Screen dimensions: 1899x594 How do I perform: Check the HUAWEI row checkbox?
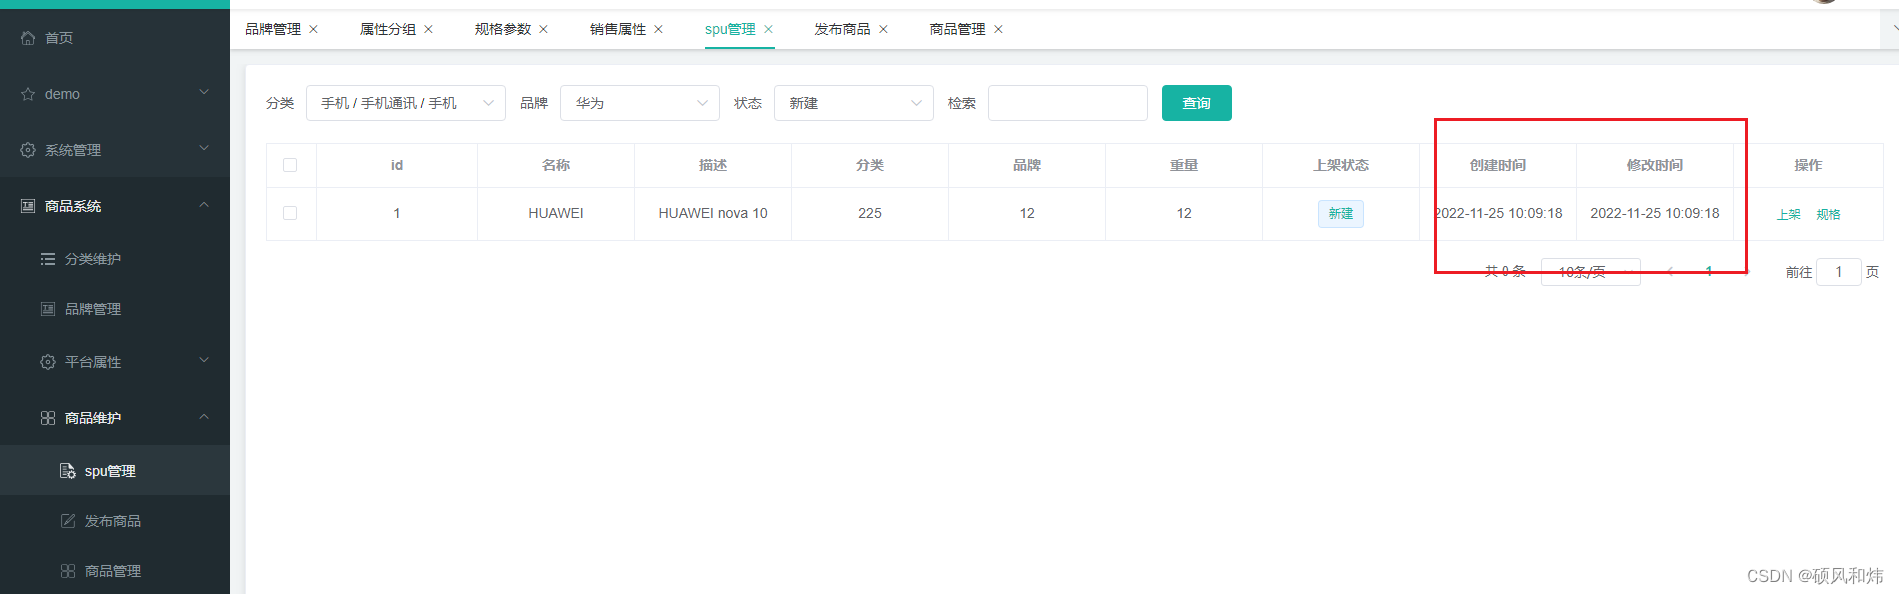[290, 213]
